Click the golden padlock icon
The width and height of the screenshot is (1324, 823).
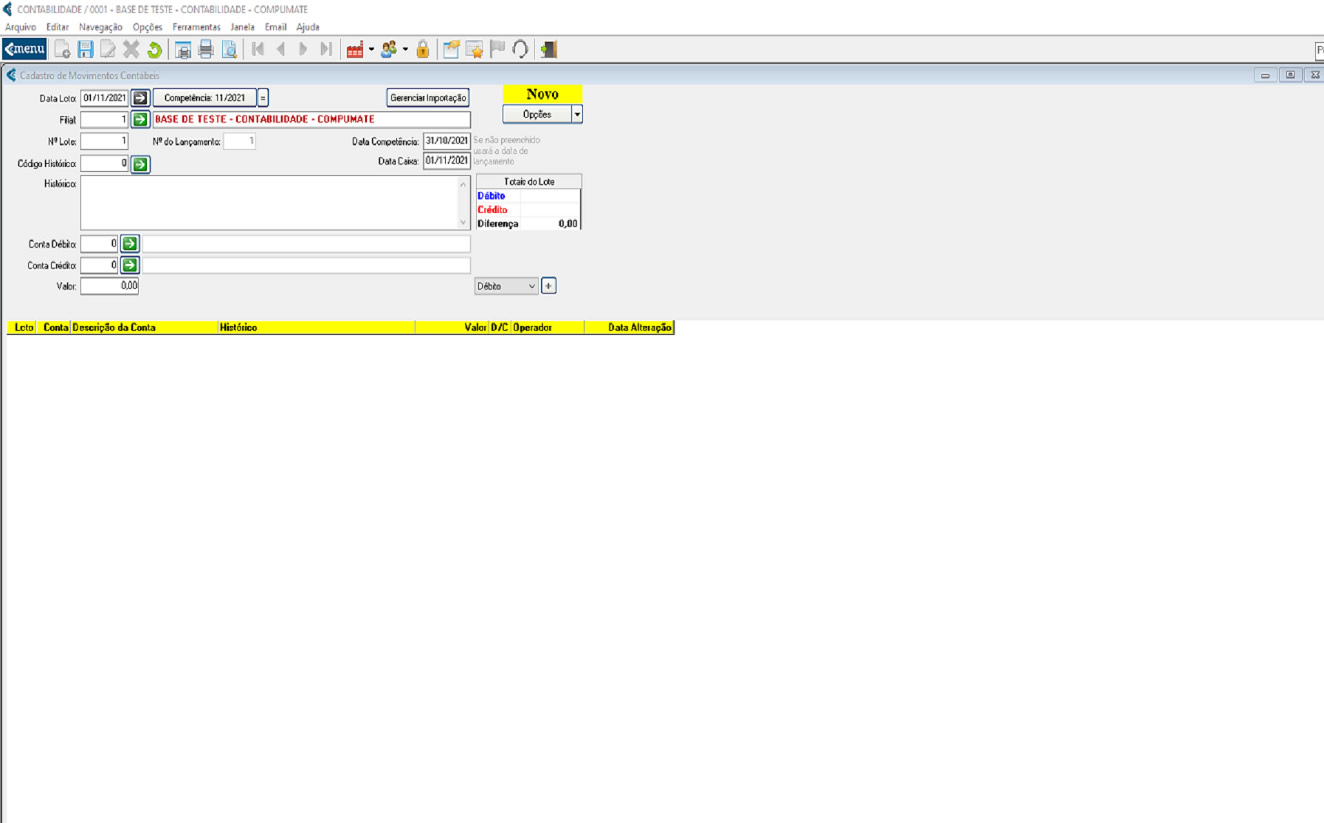pos(423,49)
